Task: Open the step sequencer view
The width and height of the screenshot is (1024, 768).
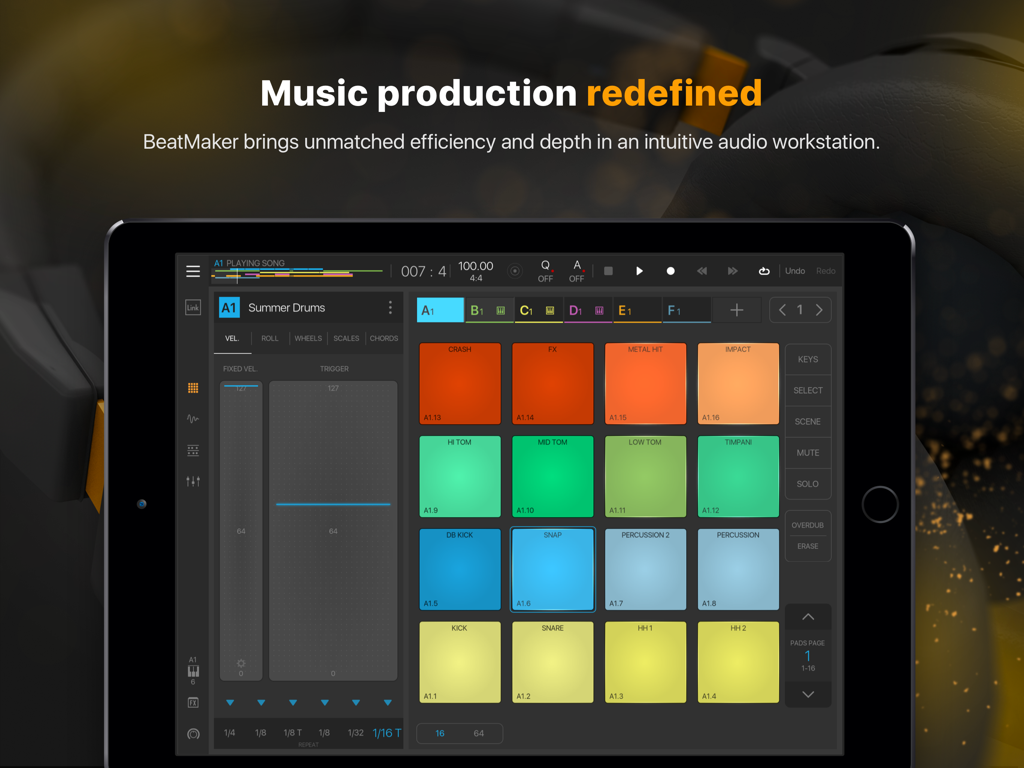Action: click(193, 450)
